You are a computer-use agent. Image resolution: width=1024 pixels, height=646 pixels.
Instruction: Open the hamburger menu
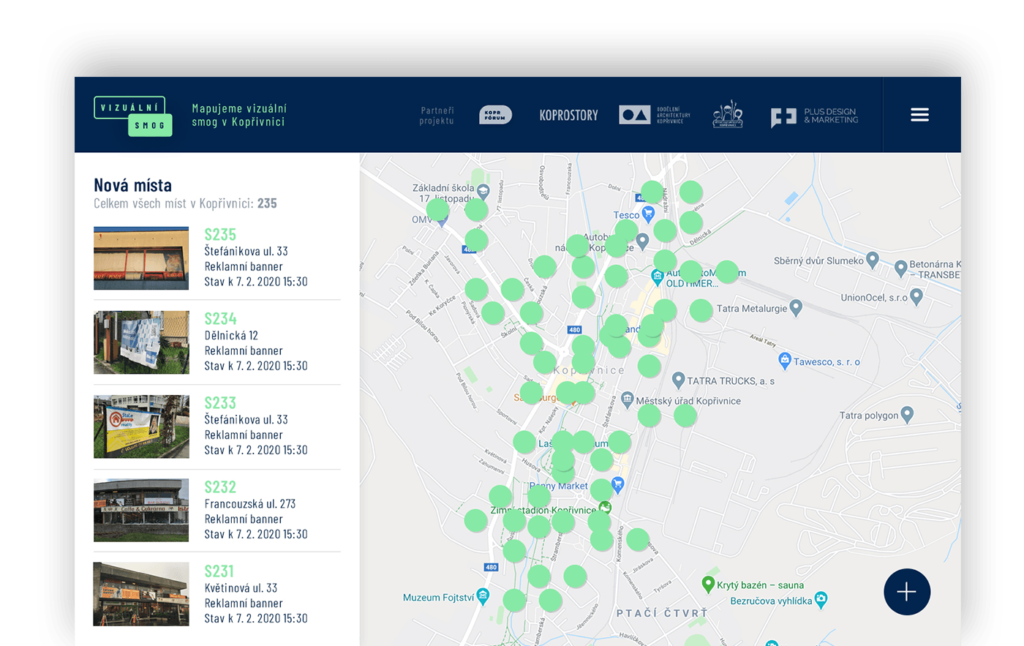tap(920, 115)
